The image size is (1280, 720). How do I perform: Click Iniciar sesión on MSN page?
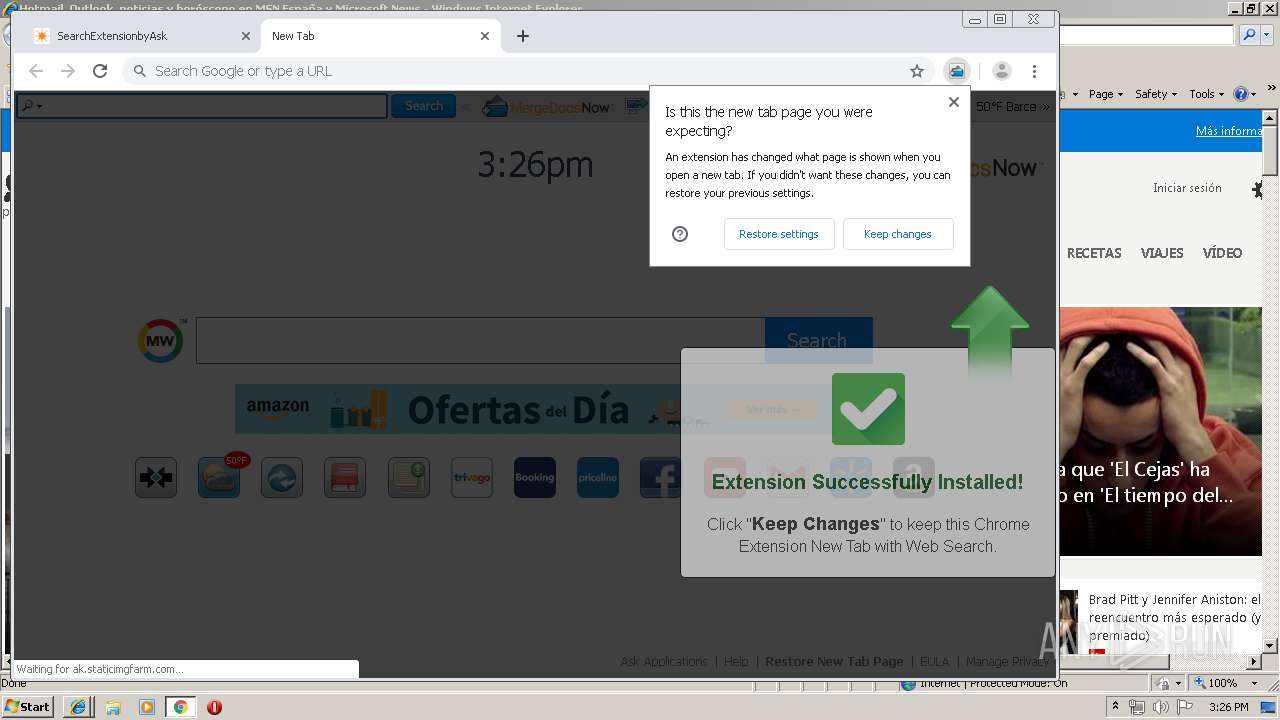coord(1187,188)
